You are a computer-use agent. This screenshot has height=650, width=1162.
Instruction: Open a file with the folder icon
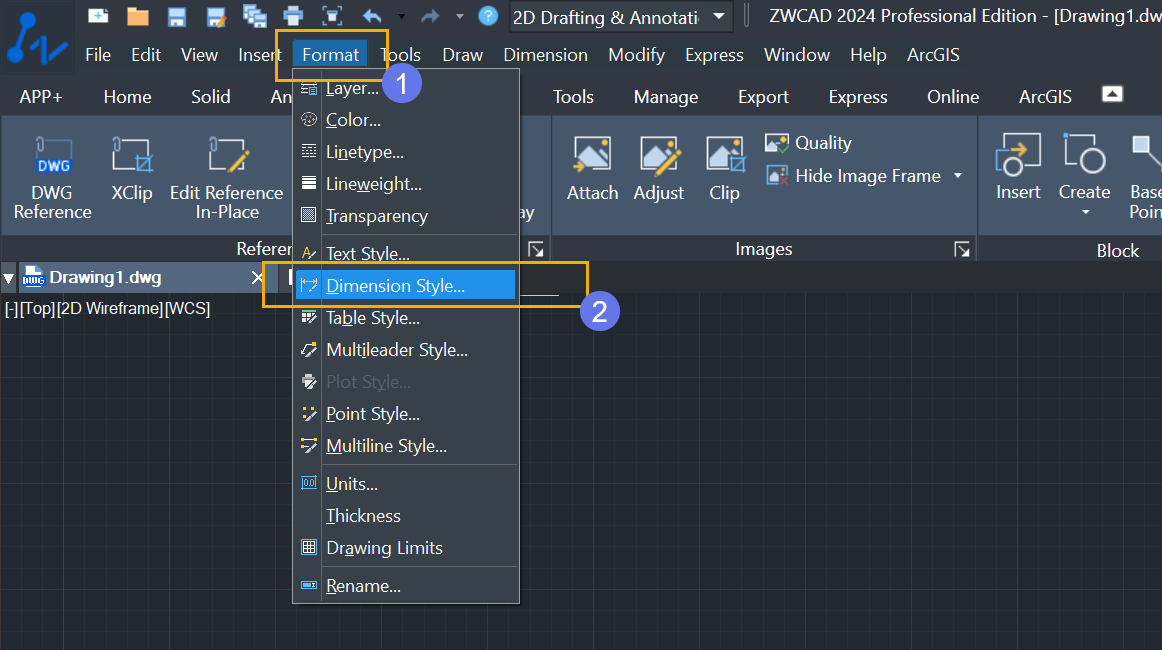tap(138, 16)
